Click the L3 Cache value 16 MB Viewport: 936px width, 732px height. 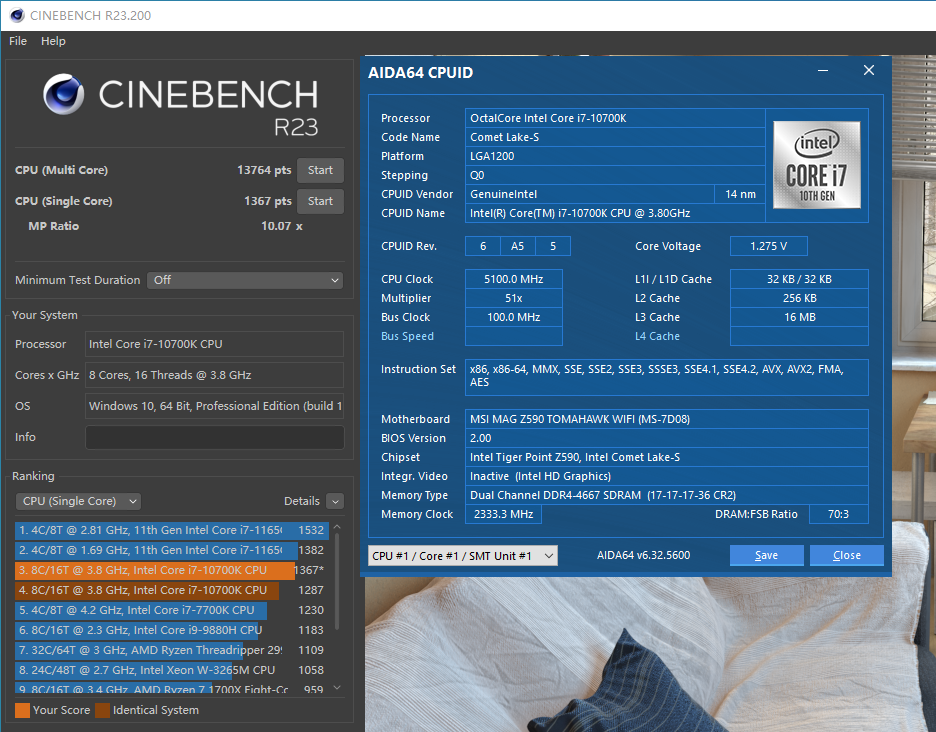[x=799, y=317]
